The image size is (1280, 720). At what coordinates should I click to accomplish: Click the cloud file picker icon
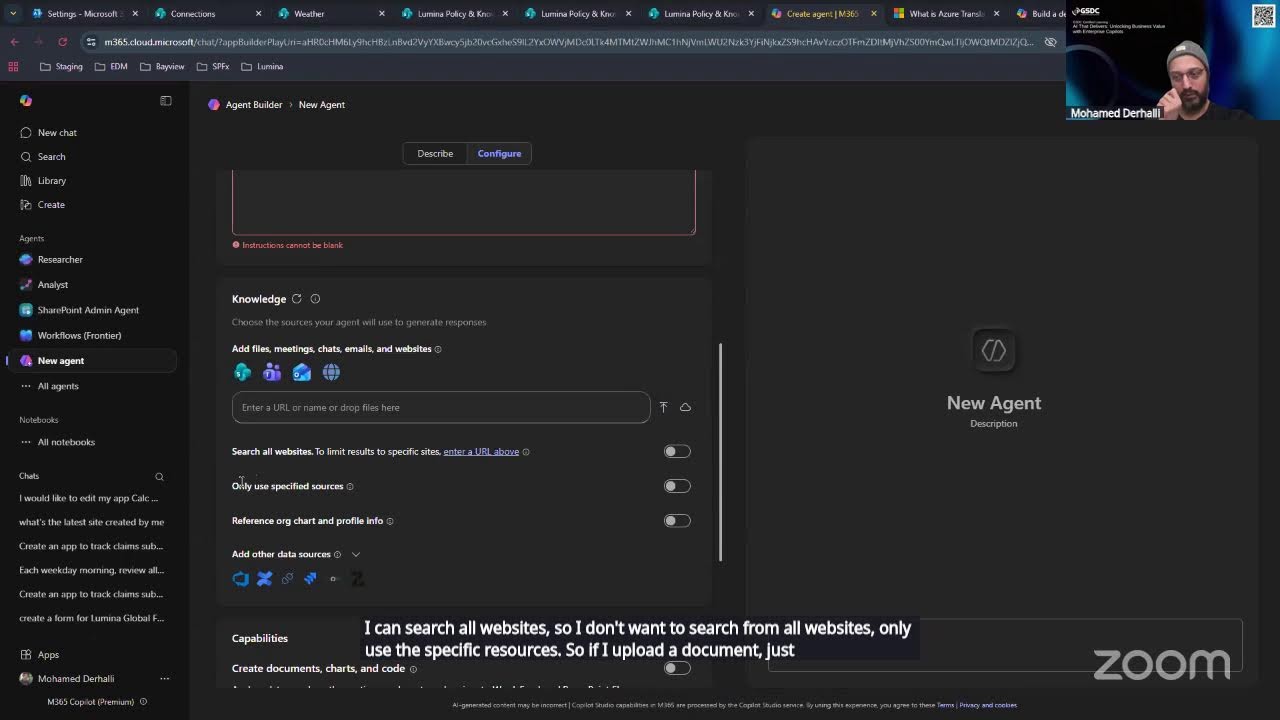coord(685,407)
